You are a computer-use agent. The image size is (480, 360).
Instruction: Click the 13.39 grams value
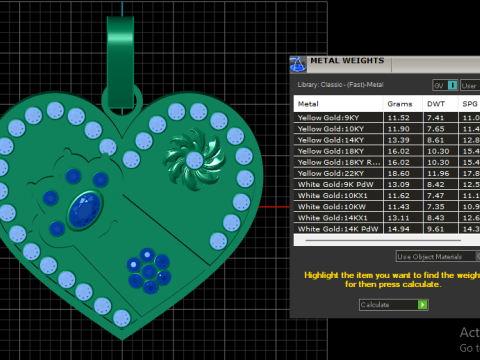tap(398, 140)
